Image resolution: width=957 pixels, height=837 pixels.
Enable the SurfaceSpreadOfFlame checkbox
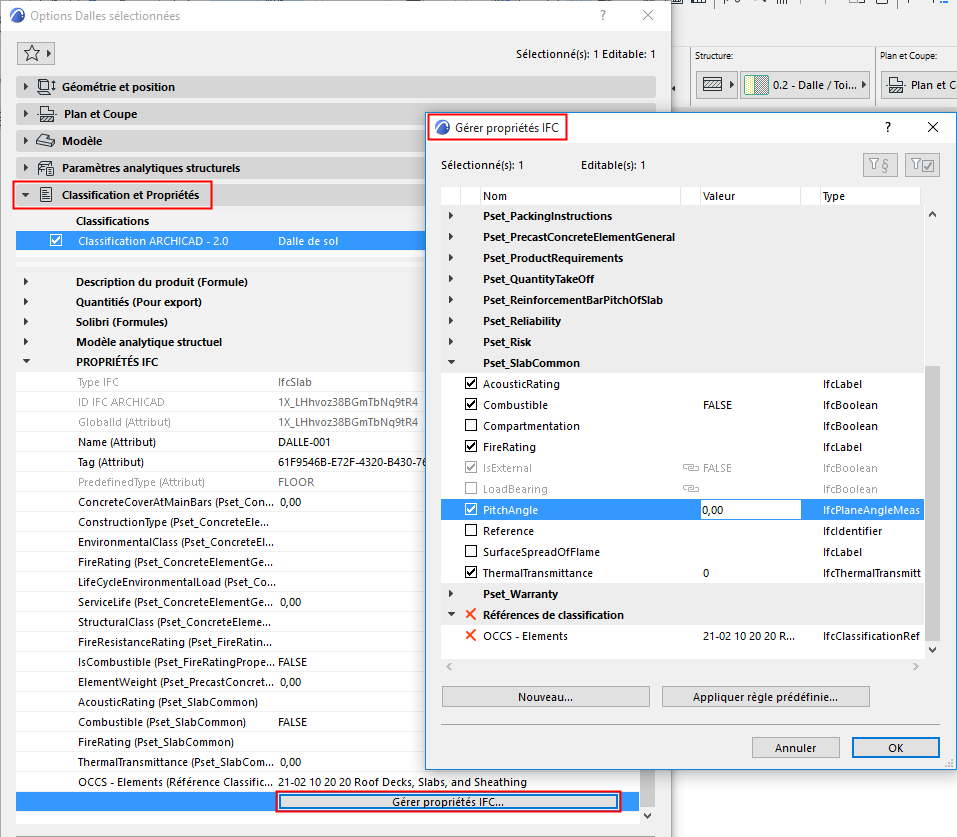tap(471, 551)
